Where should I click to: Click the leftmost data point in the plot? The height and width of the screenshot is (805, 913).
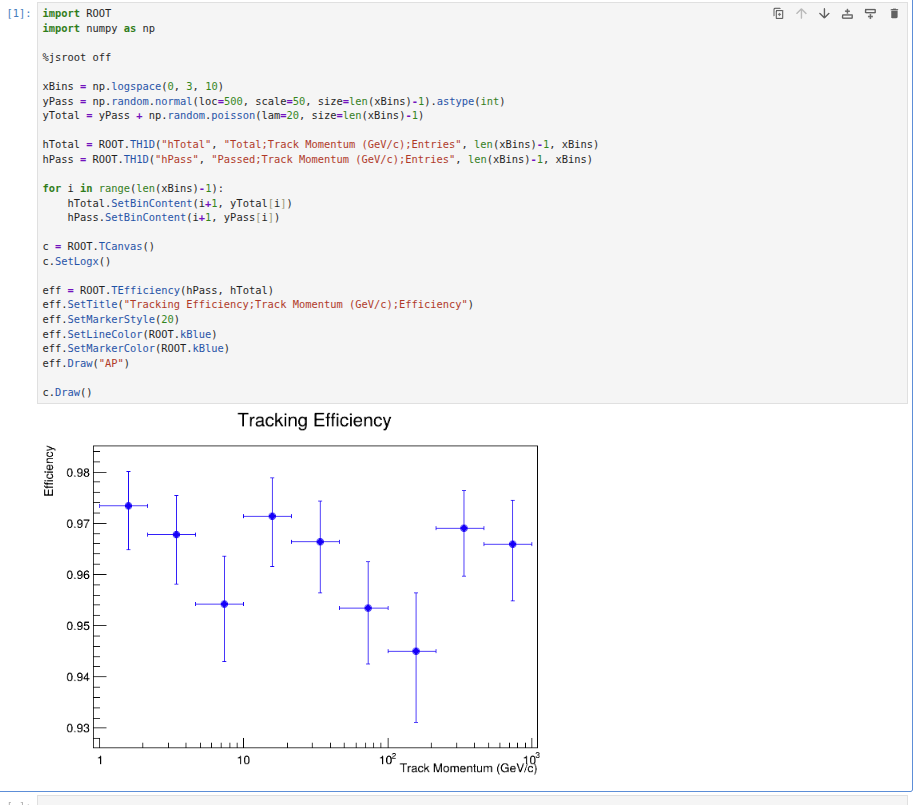128,506
